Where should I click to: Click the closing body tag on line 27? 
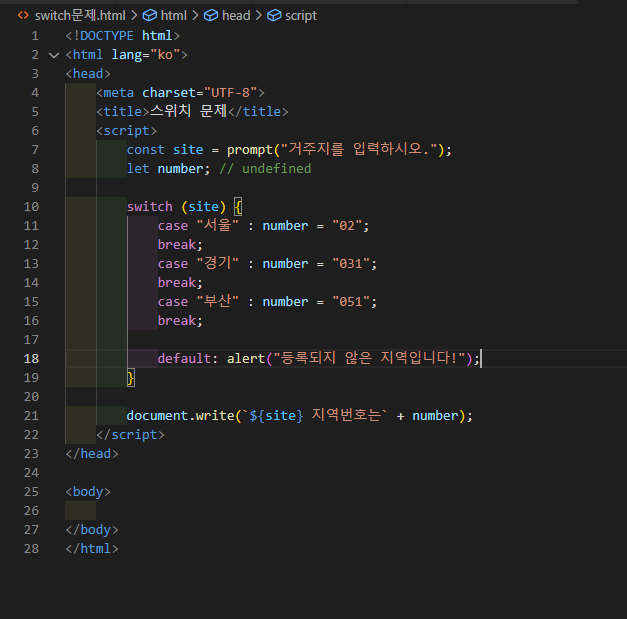[92, 530]
